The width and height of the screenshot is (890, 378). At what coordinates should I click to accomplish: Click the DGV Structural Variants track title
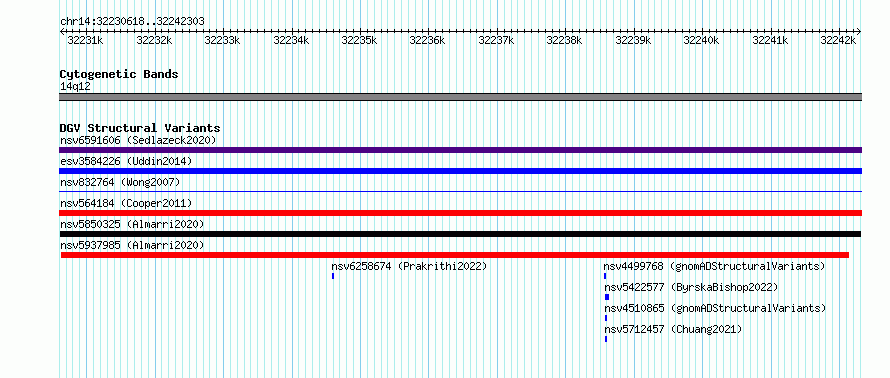coord(140,128)
